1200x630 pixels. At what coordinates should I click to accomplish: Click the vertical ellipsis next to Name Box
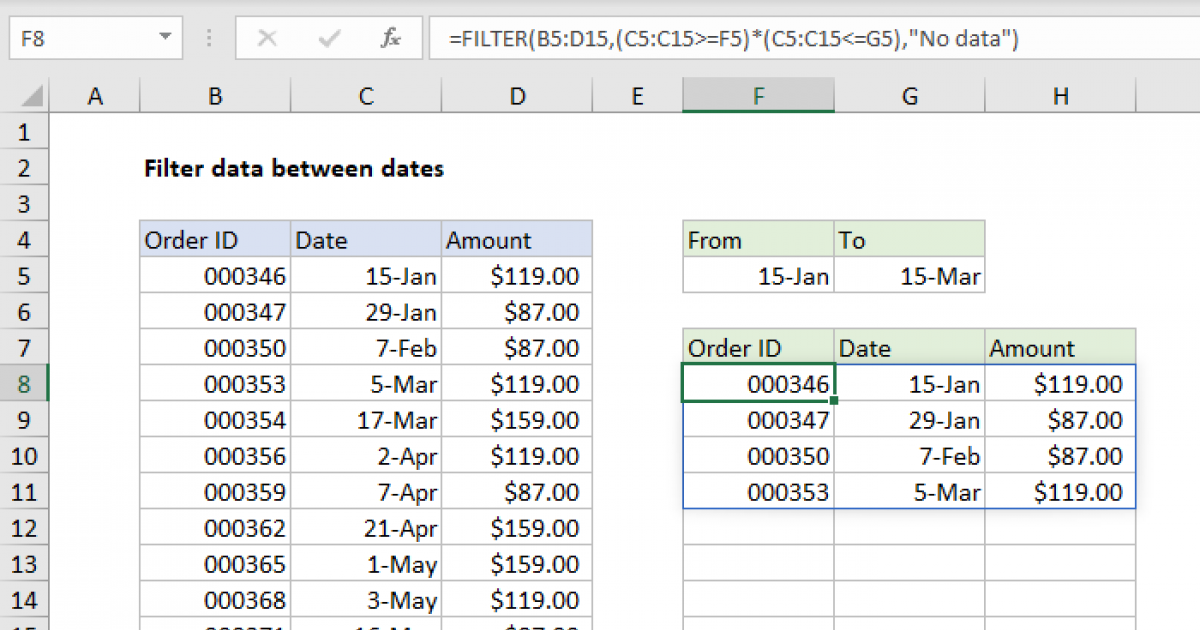[208, 38]
